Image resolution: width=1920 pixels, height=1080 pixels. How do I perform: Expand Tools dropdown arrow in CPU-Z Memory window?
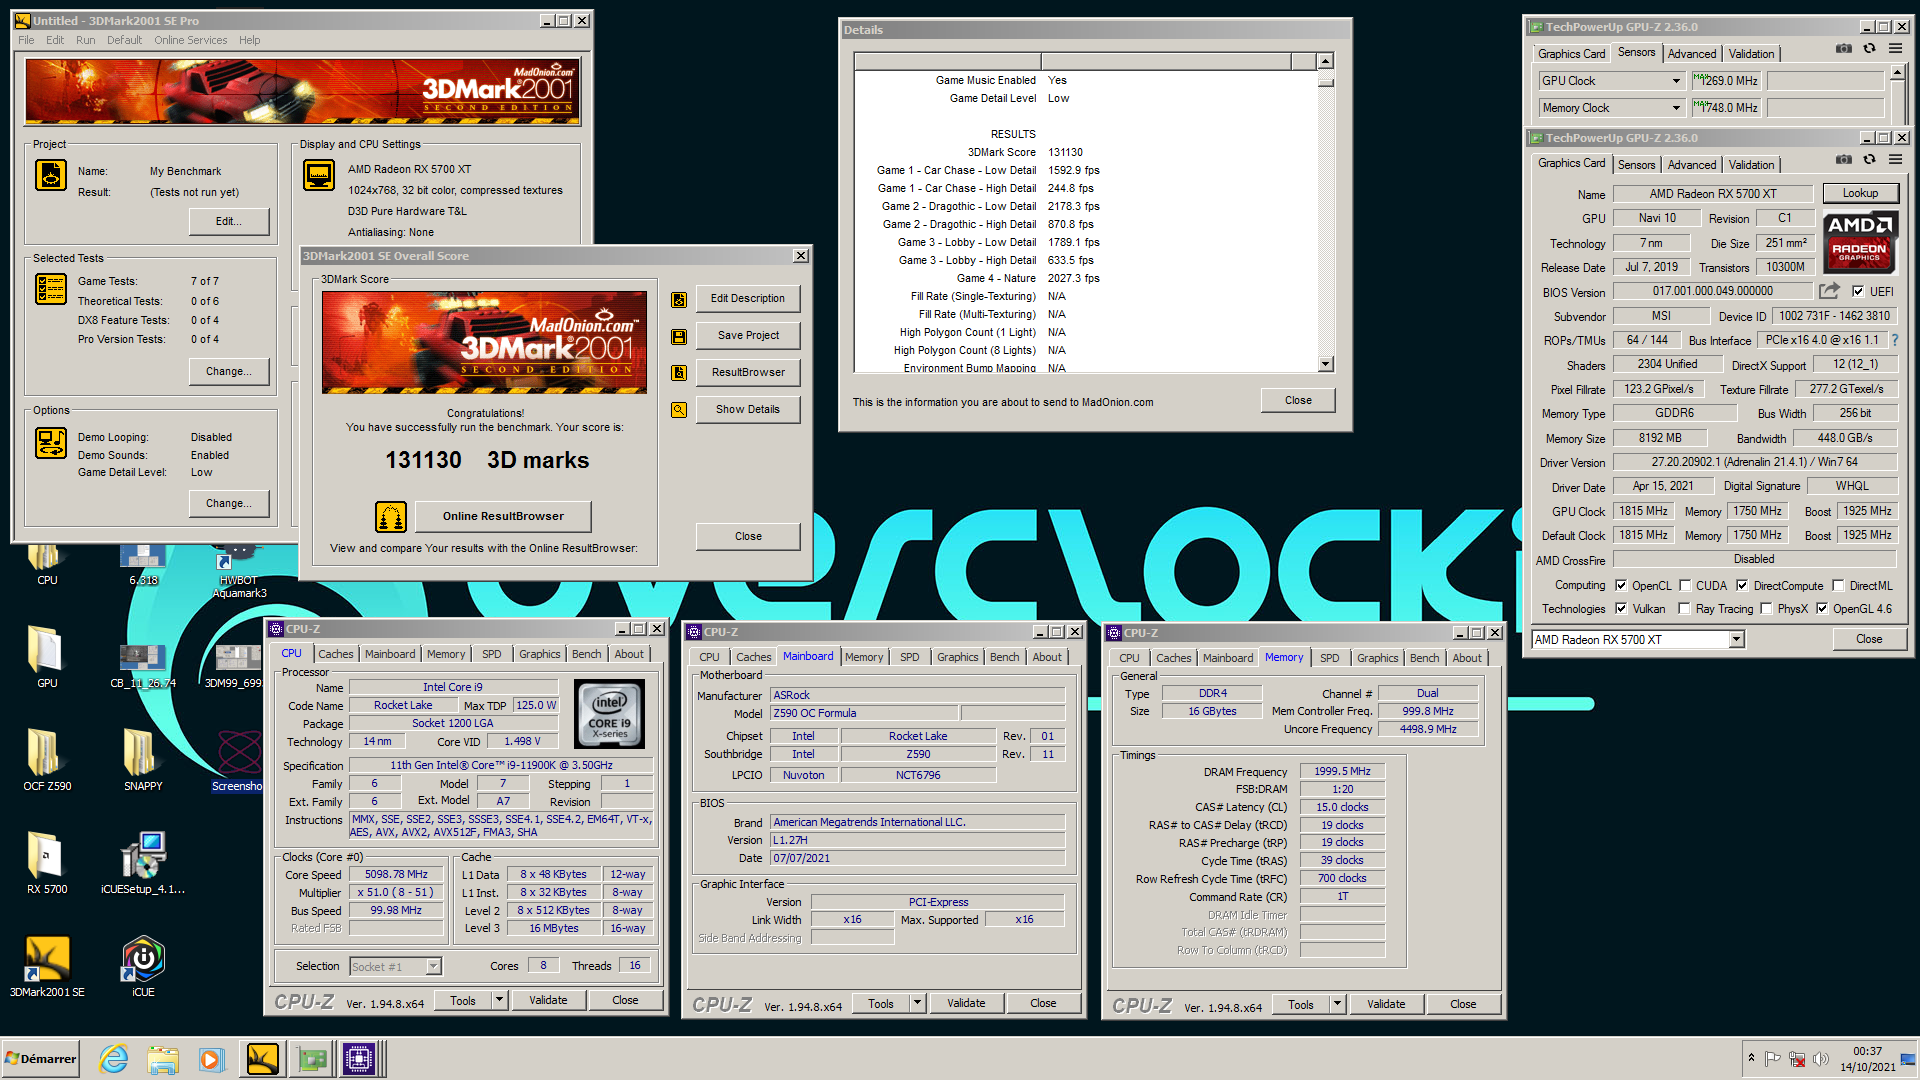click(x=1337, y=1005)
